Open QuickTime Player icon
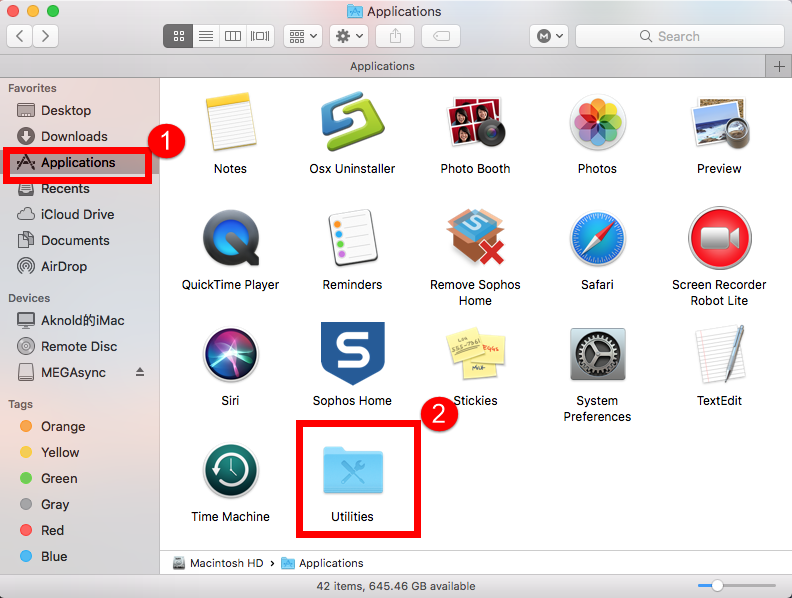Image resolution: width=792 pixels, height=598 pixels. click(x=230, y=239)
